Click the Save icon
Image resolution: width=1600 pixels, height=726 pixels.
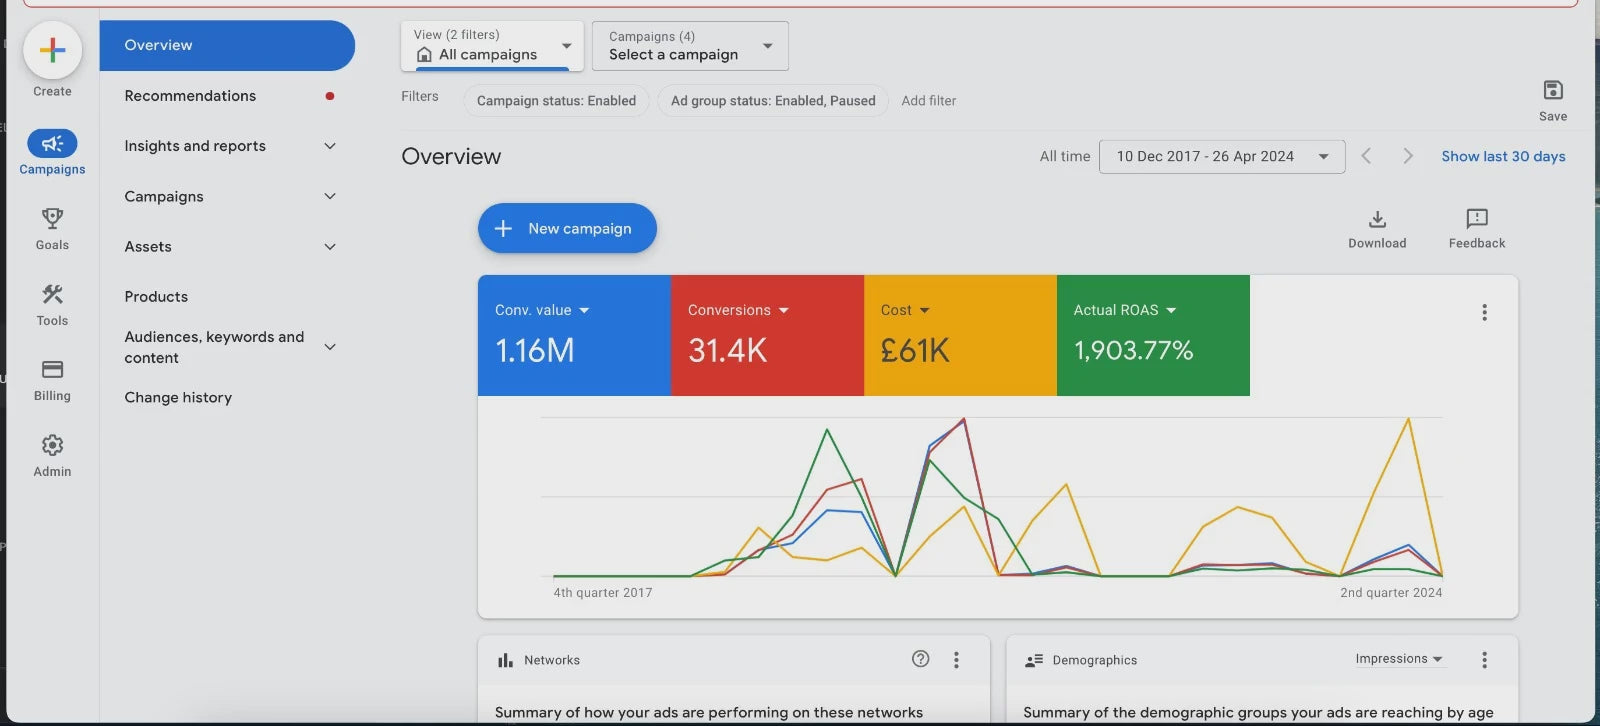point(1552,91)
